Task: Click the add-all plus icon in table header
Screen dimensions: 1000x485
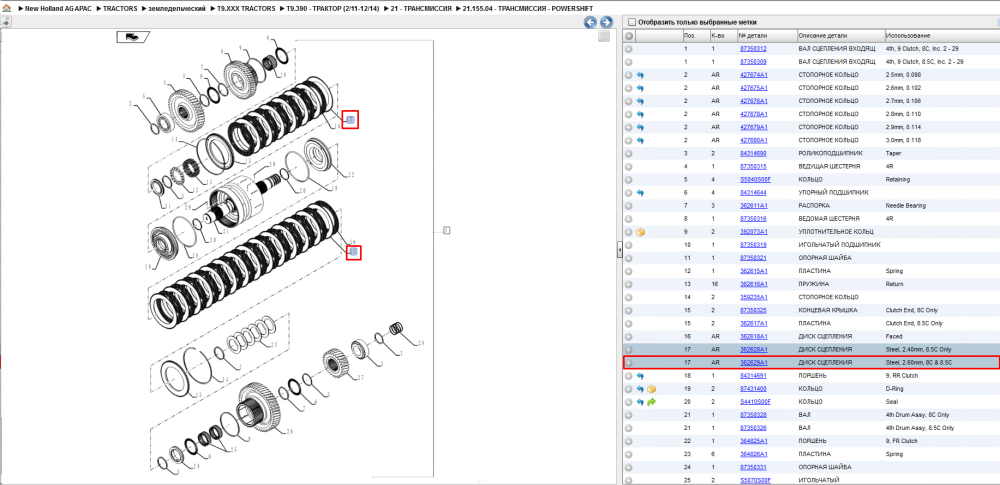Action: click(x=629, y=36)
